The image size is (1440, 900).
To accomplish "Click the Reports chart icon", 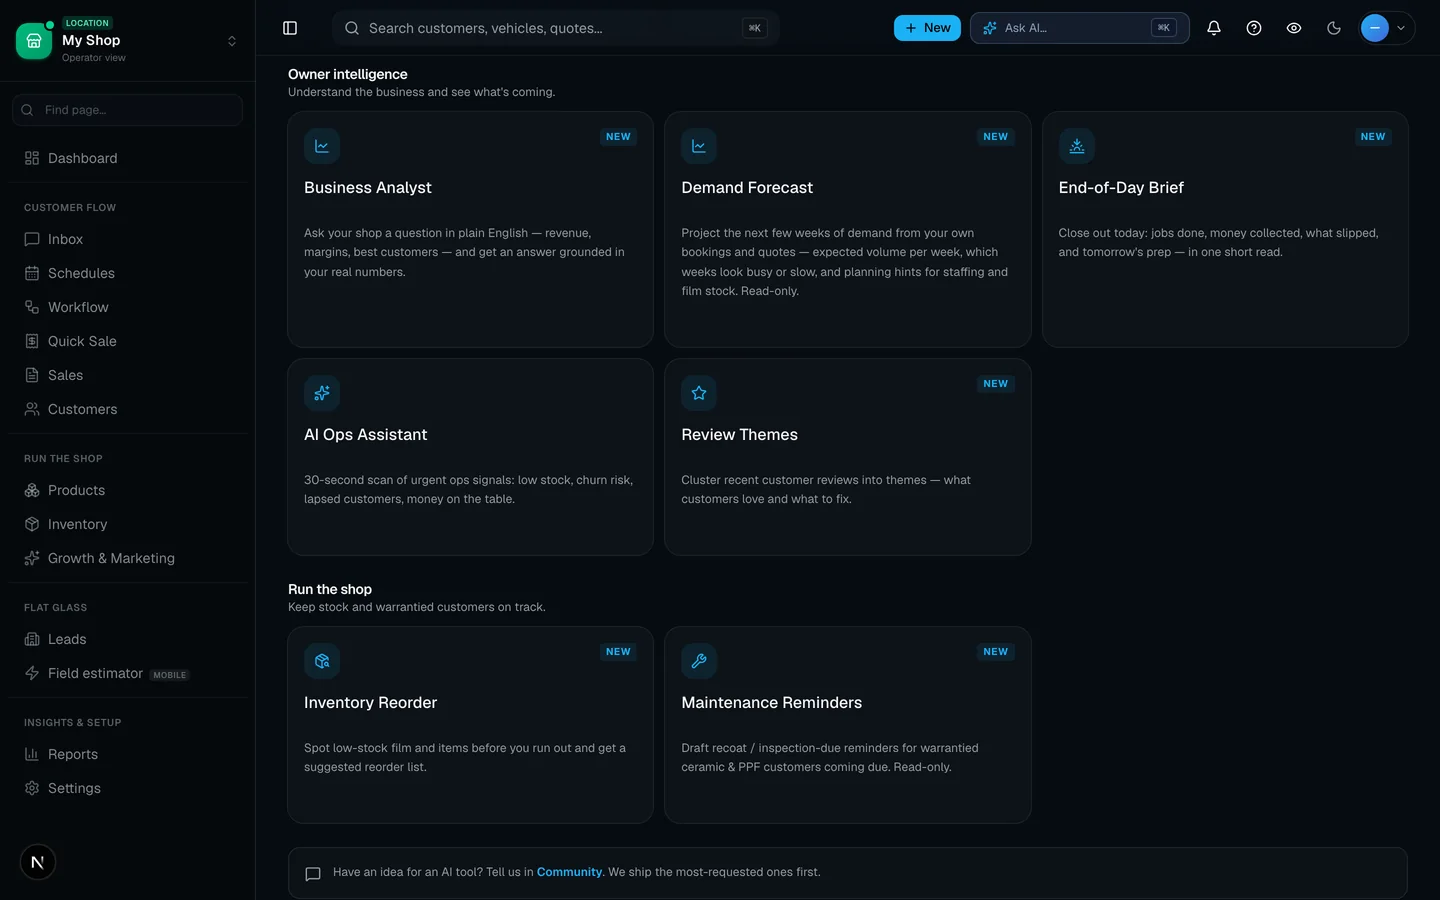I will [32, 754].
